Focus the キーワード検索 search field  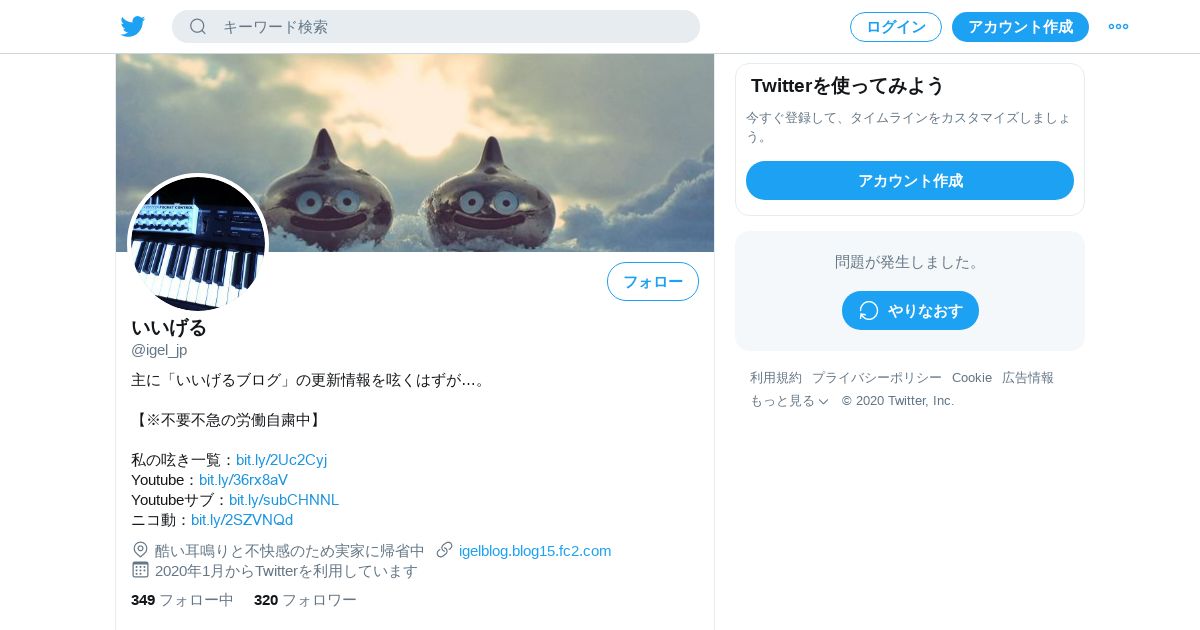pyautogui.click(x=436, y=27)
